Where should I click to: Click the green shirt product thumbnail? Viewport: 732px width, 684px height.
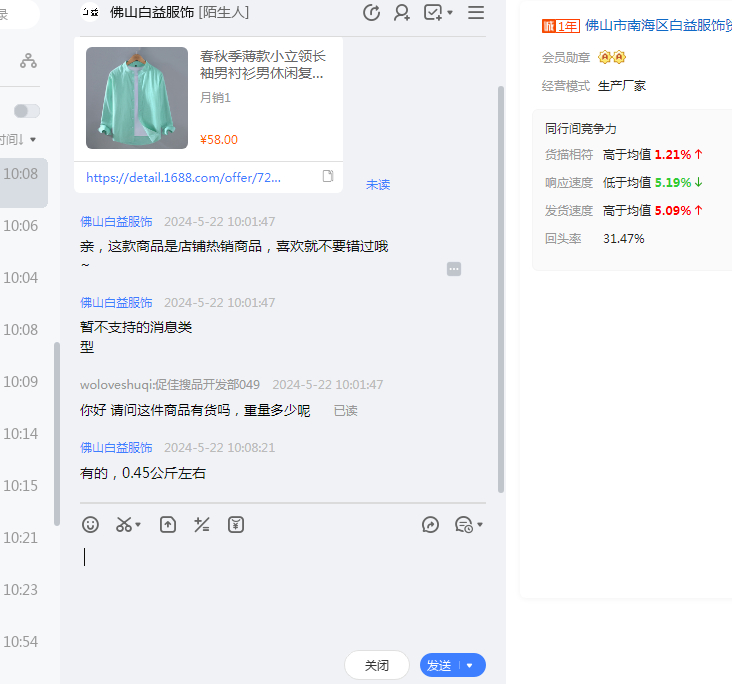click(137, 98)
